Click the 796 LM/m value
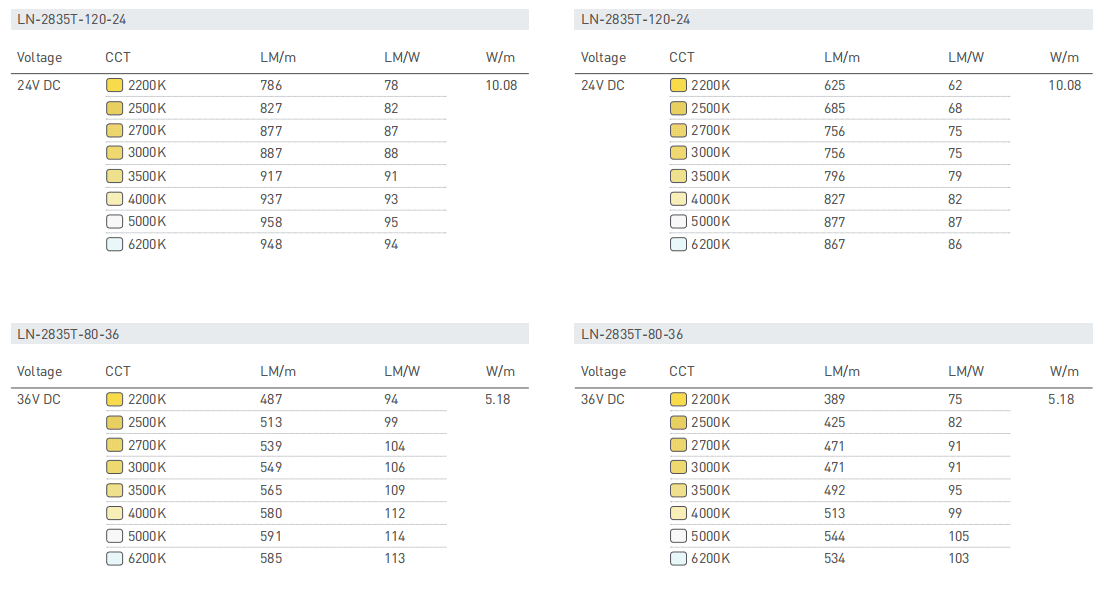 coord(835,176)
